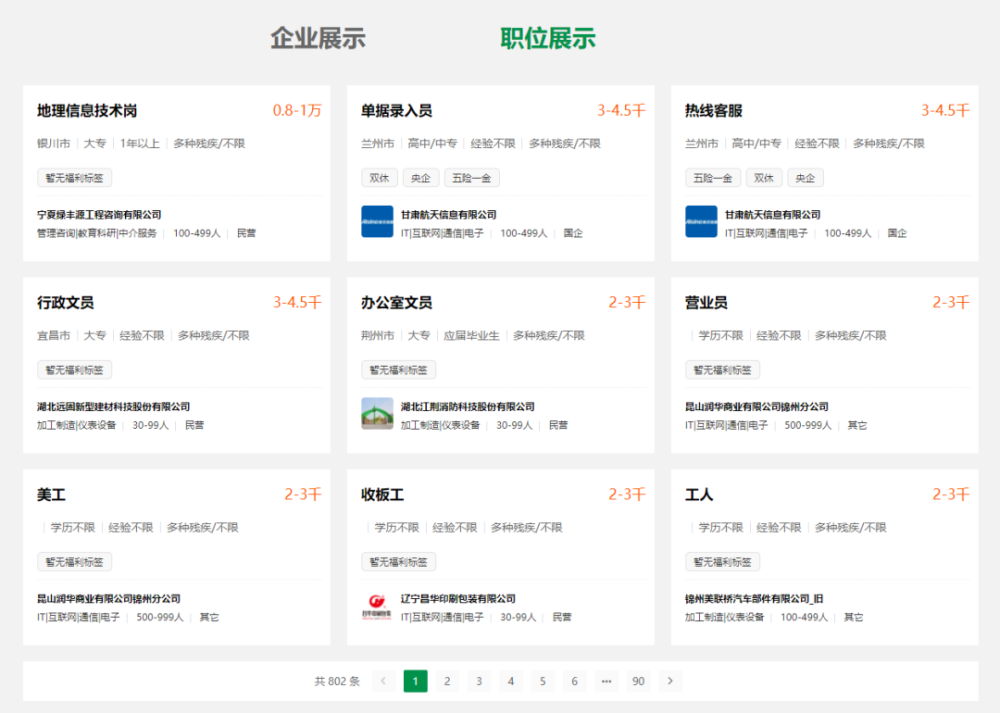Select the 央企 tag on 单据录入员 card
1000x713 pixels.
click(421, 176)
